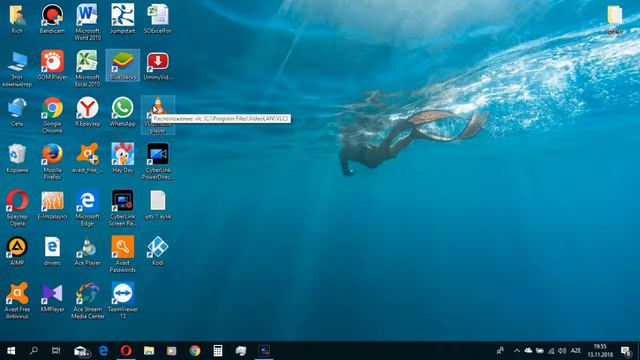Viewport: 640px width, 360px height.
Task: Open the battery status tray icon
Action: coord(540,351)
